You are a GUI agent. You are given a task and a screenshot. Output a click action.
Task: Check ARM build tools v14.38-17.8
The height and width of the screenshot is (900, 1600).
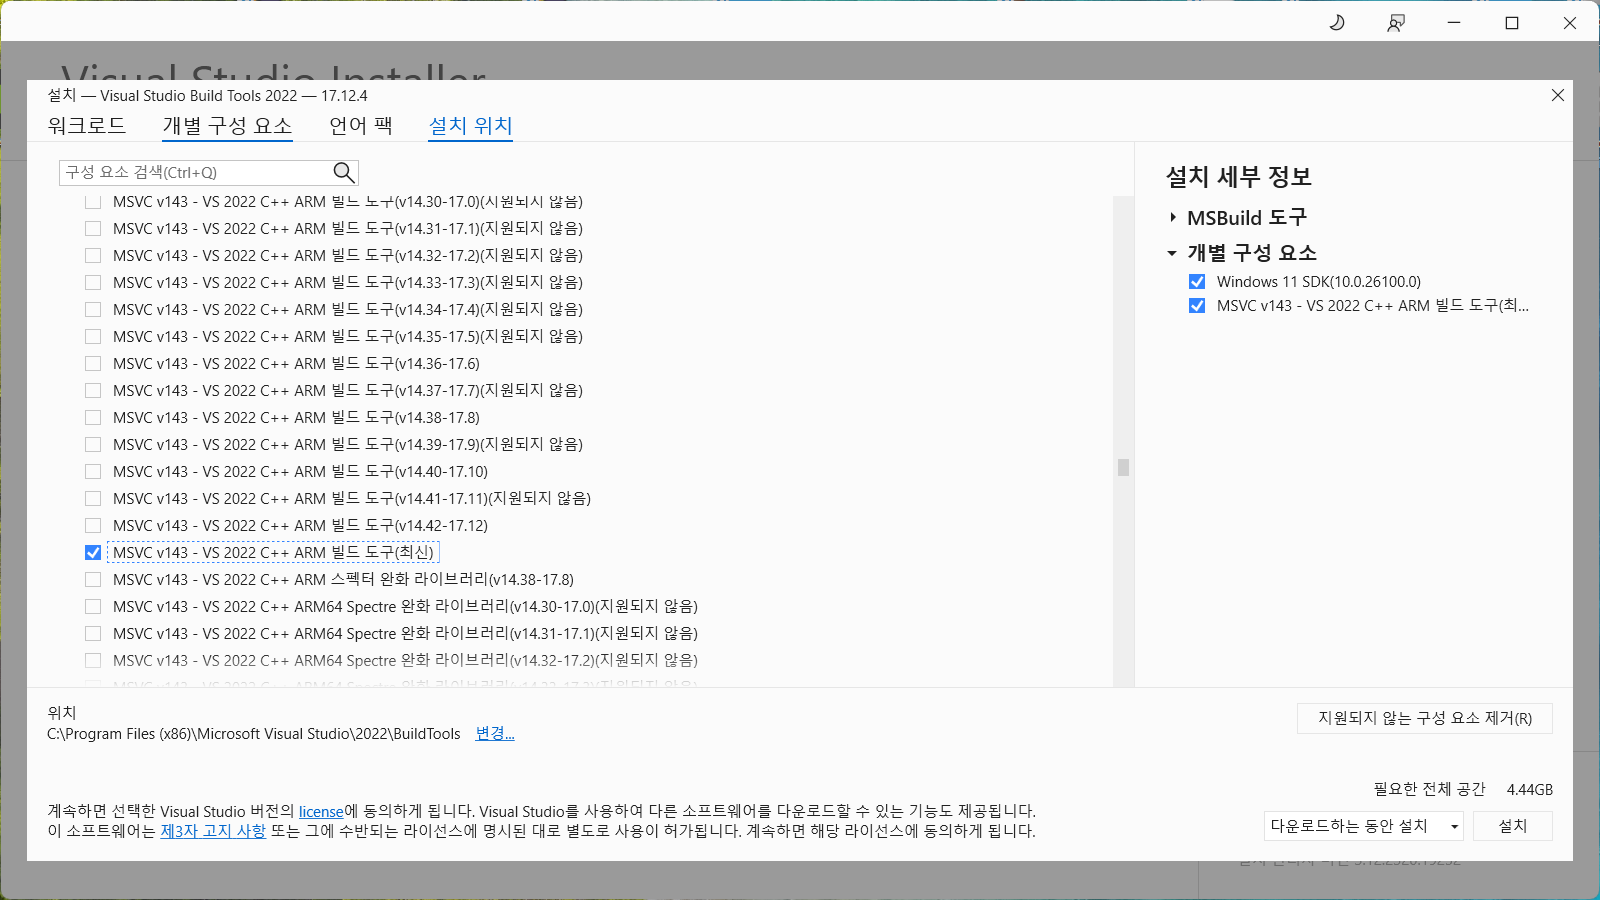(93, 418)
